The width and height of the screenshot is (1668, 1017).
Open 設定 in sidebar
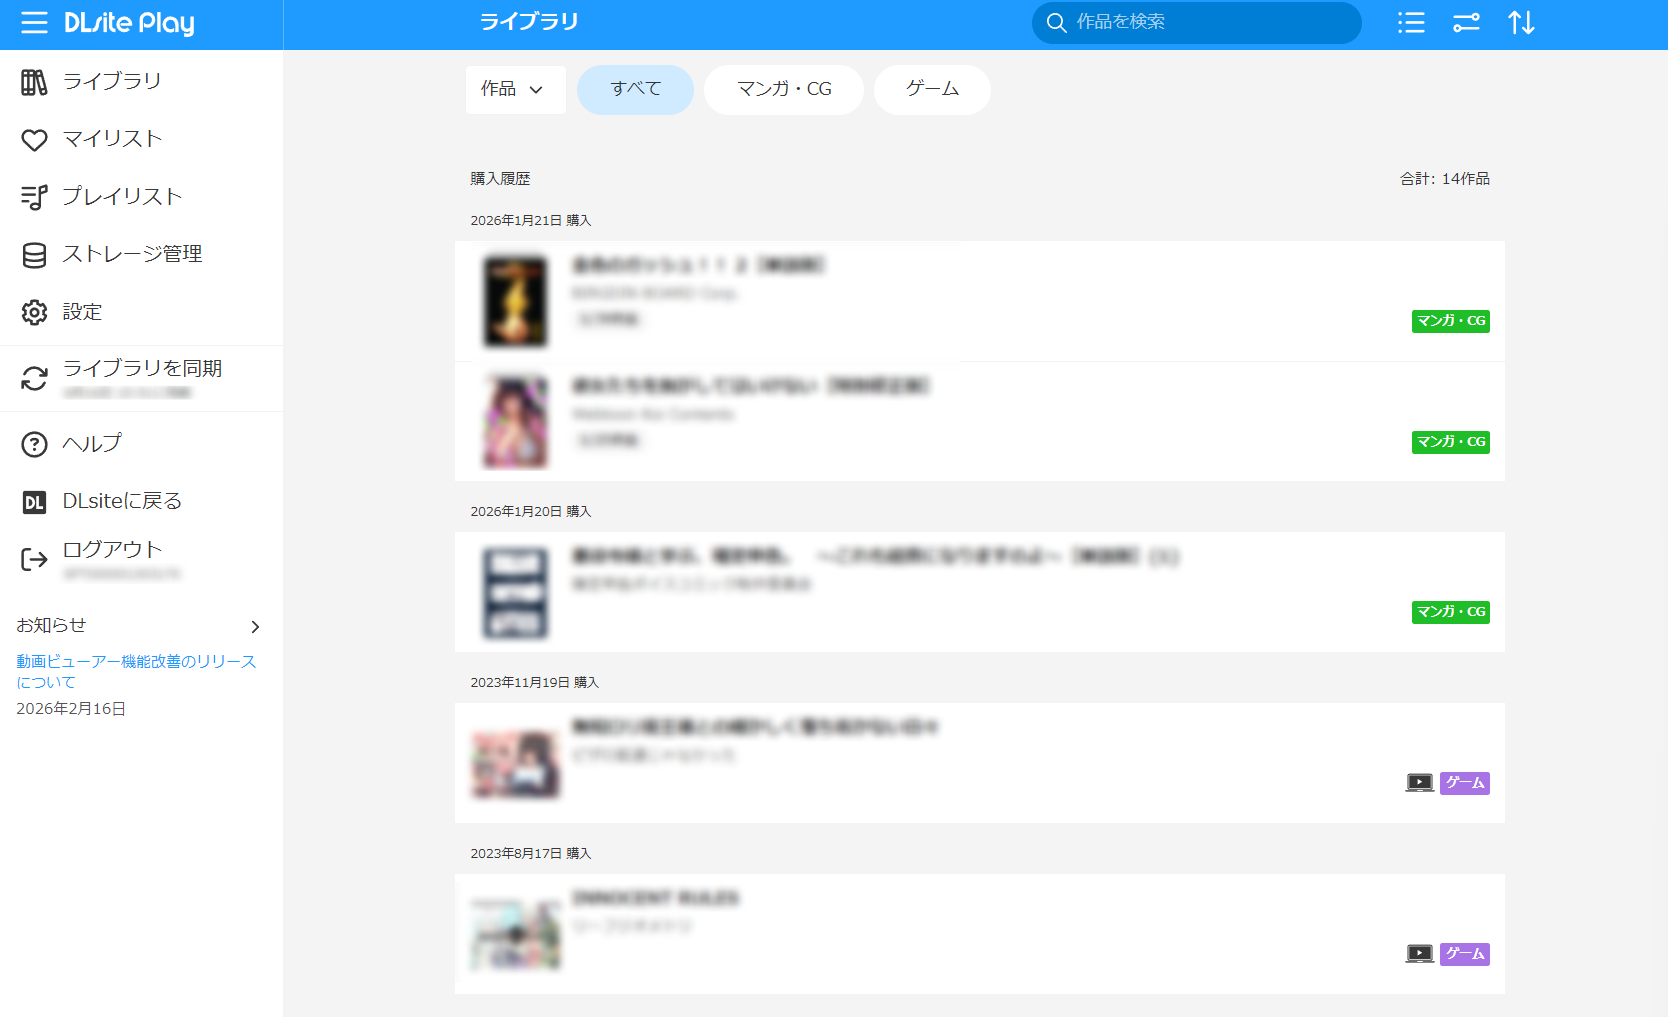click(x=82, y=312)
